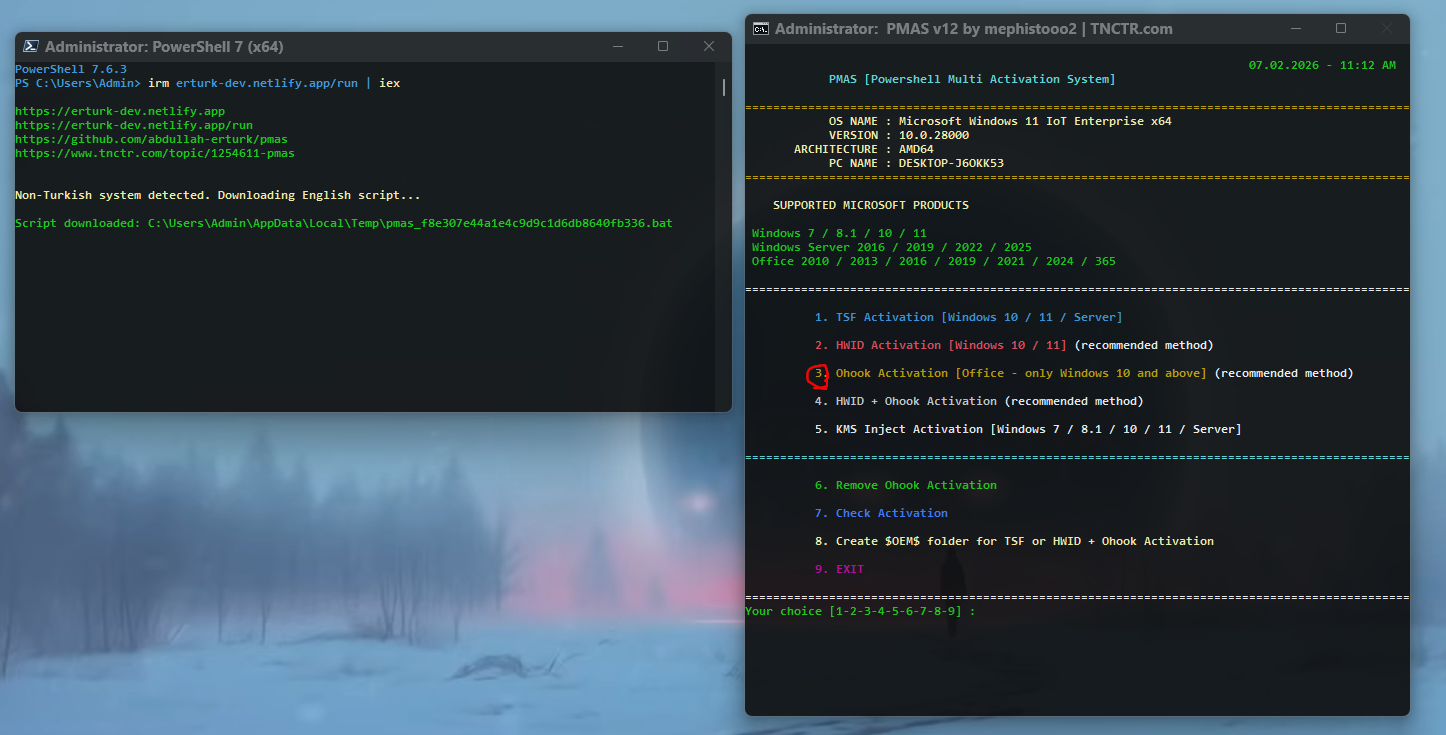The height and width of the screenshot is (735, 1446).
Task: Click the PMAS [Powershell Multi Activation System] heading
Action: pyautogui.click(x=972, y=79)
